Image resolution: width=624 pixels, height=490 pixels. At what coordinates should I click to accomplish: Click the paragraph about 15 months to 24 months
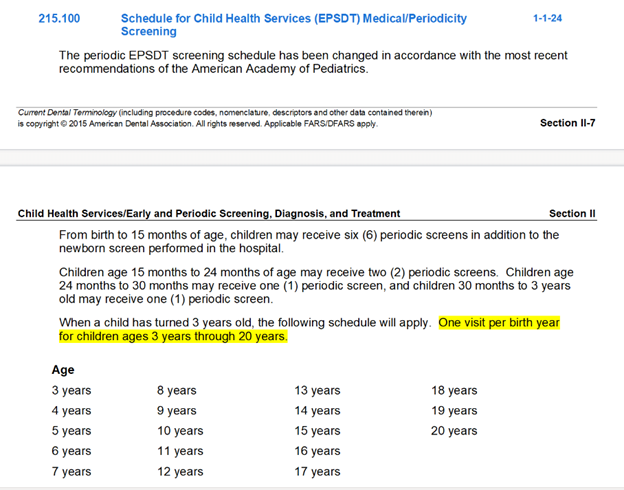(315, 285)
